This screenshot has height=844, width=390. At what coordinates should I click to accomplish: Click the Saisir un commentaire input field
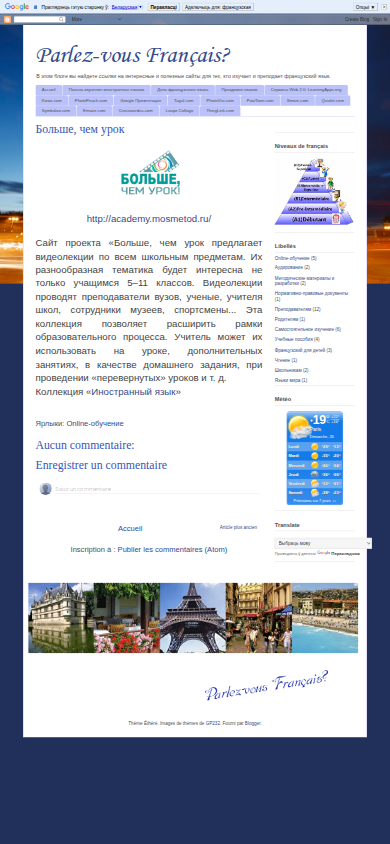(x=157, y=489)
